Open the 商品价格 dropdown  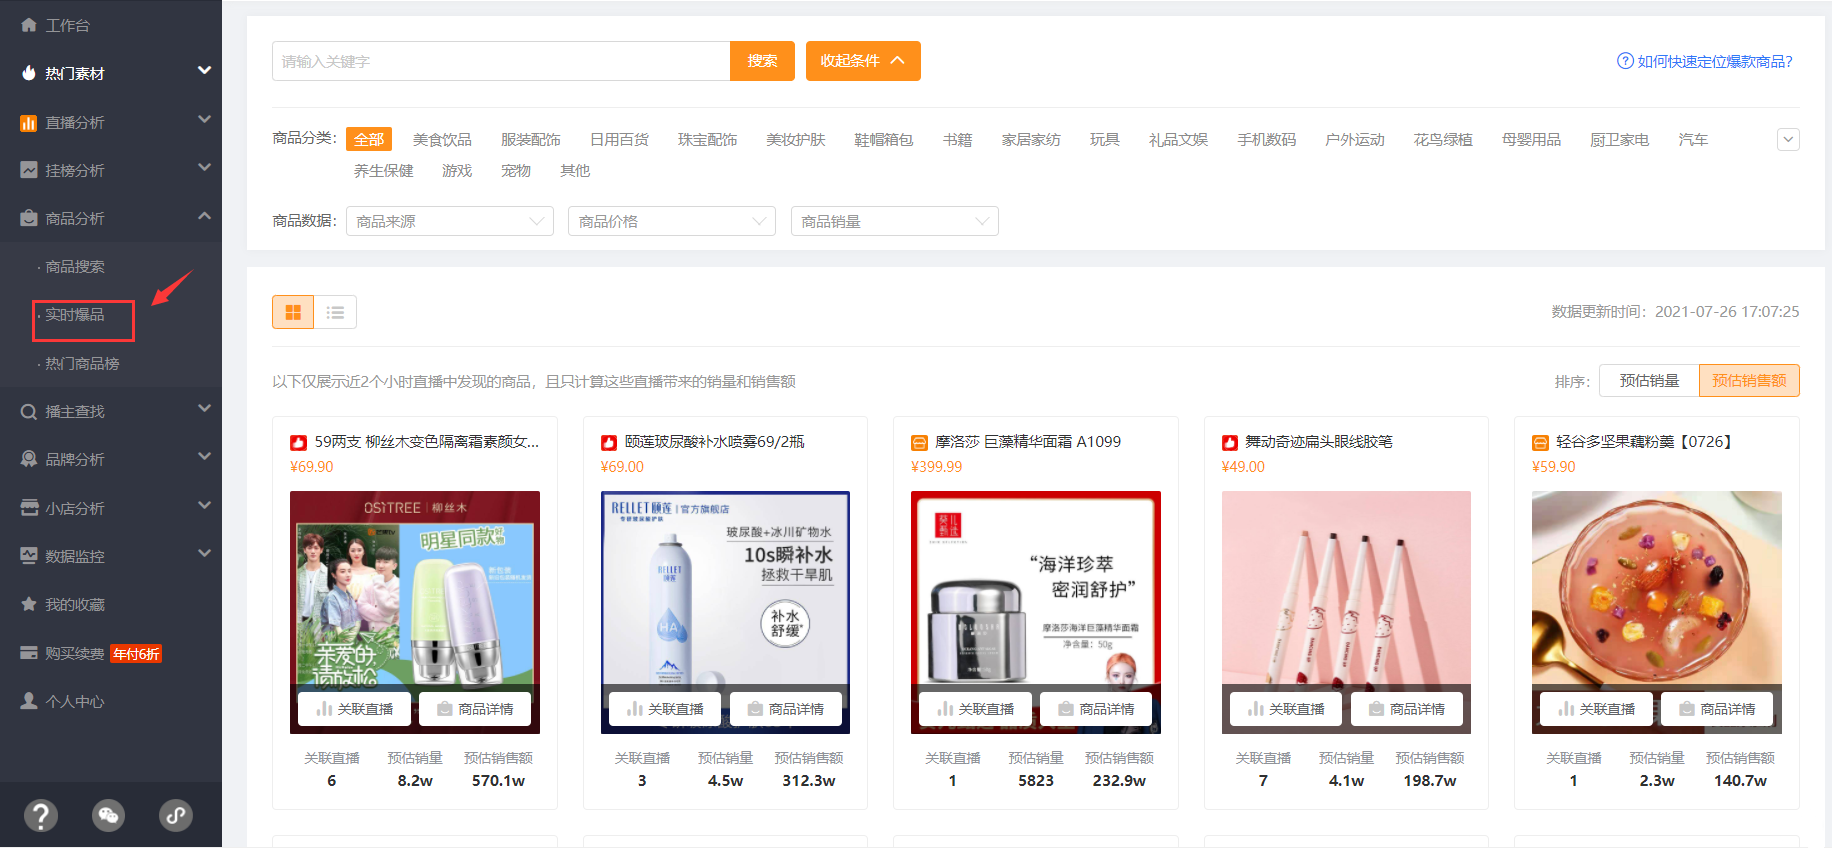672,221
